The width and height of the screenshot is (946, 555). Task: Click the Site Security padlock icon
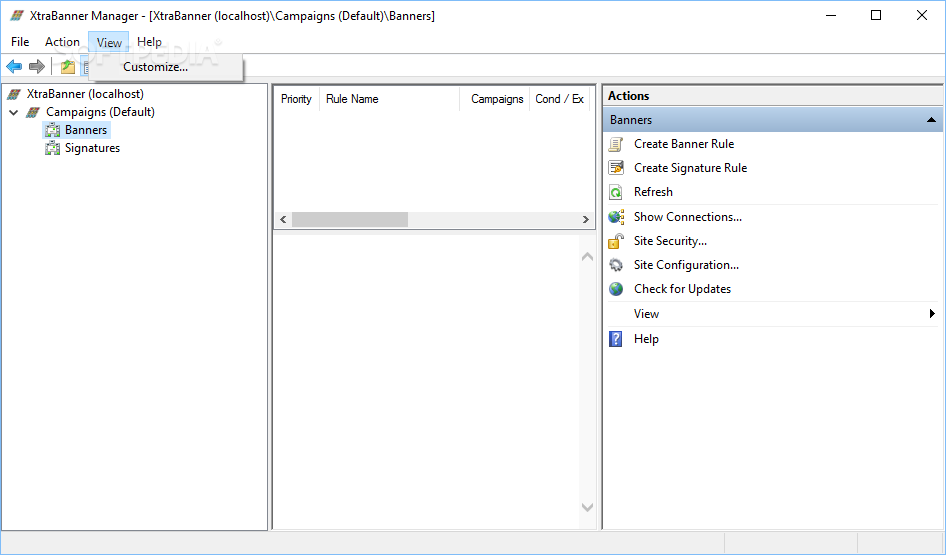coord(615,241)
